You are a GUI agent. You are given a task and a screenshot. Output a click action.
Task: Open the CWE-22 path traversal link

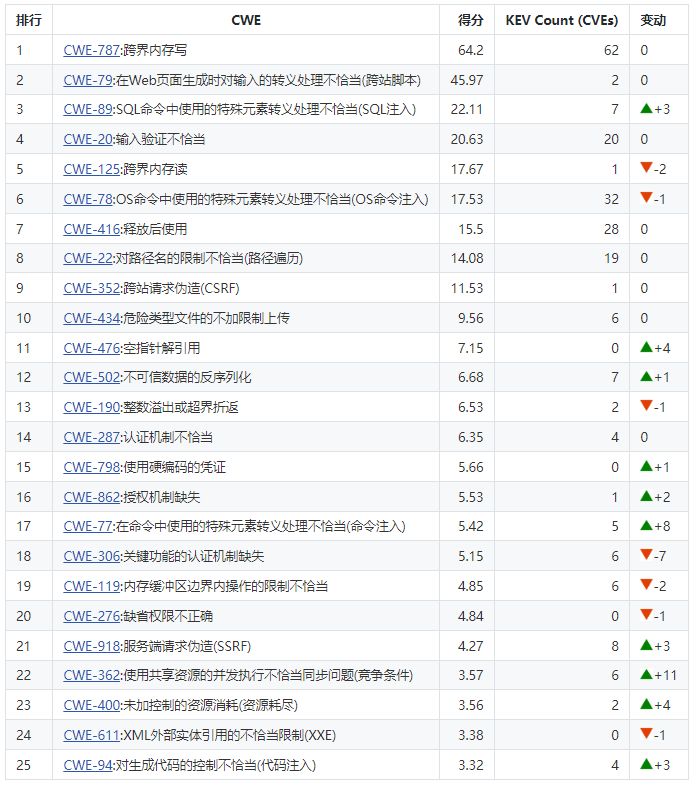coord(88,258)
